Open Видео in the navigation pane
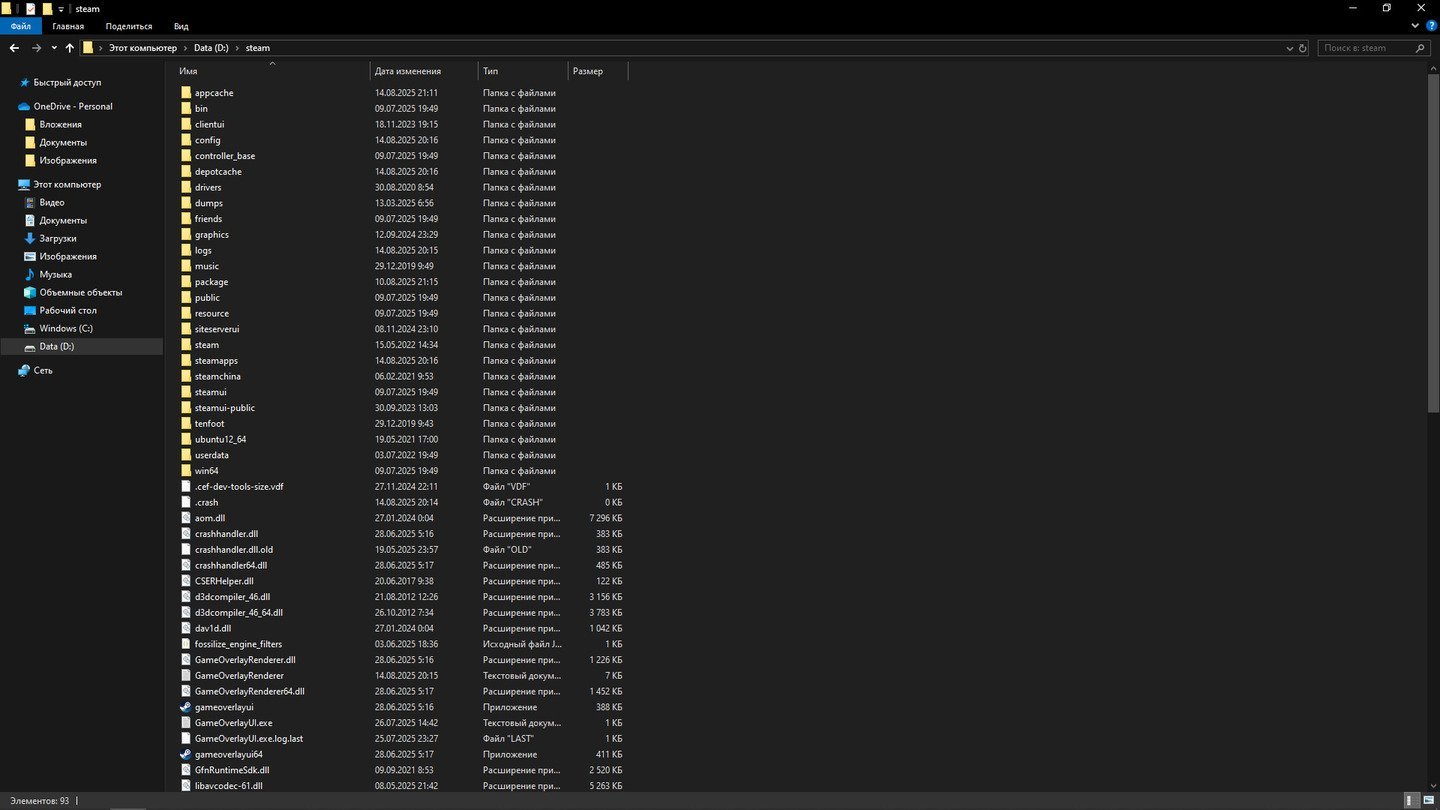Viewport: 1440px width, 810px height. point(52,202)
